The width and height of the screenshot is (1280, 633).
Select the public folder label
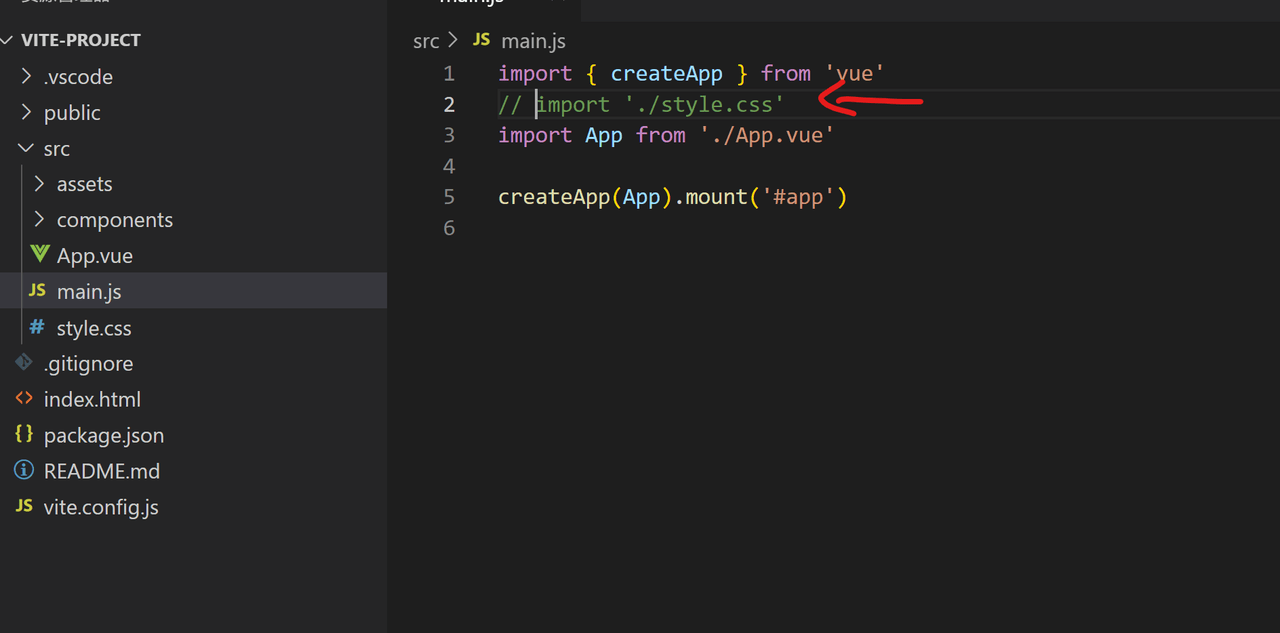(x=72, y=113)
